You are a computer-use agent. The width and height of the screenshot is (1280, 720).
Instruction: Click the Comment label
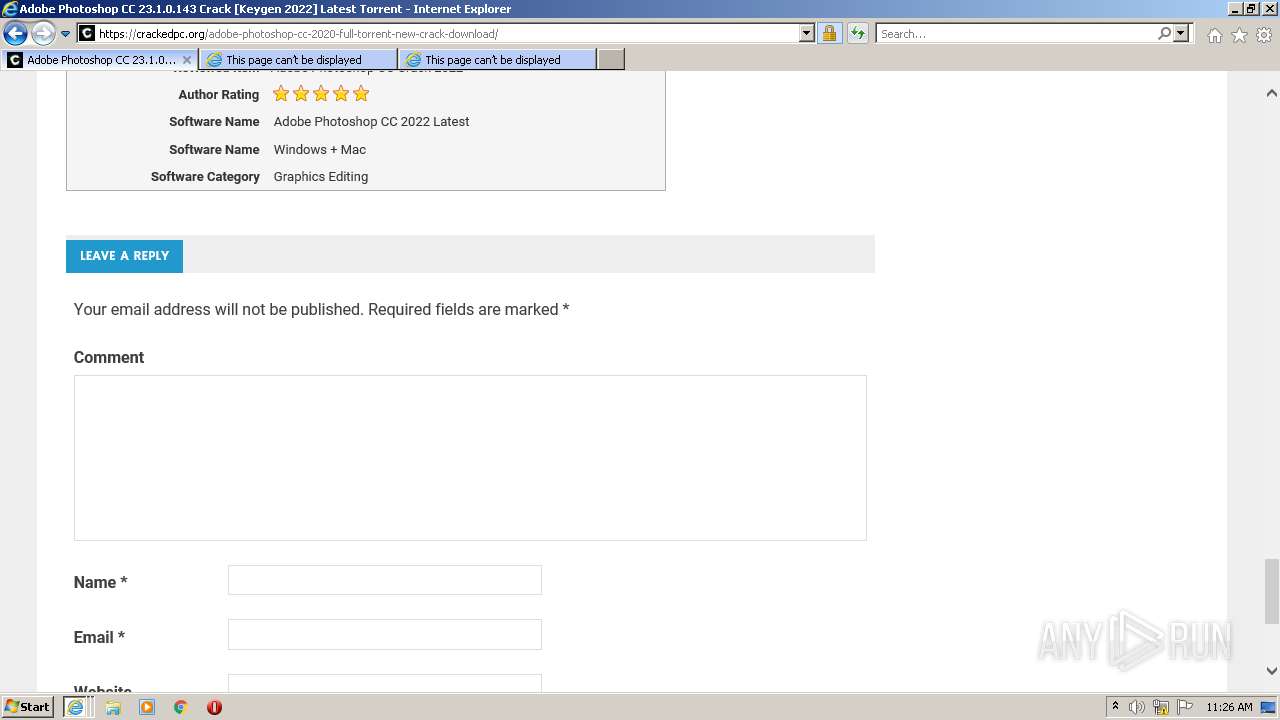pyautogui.click(x=109, y=358)
